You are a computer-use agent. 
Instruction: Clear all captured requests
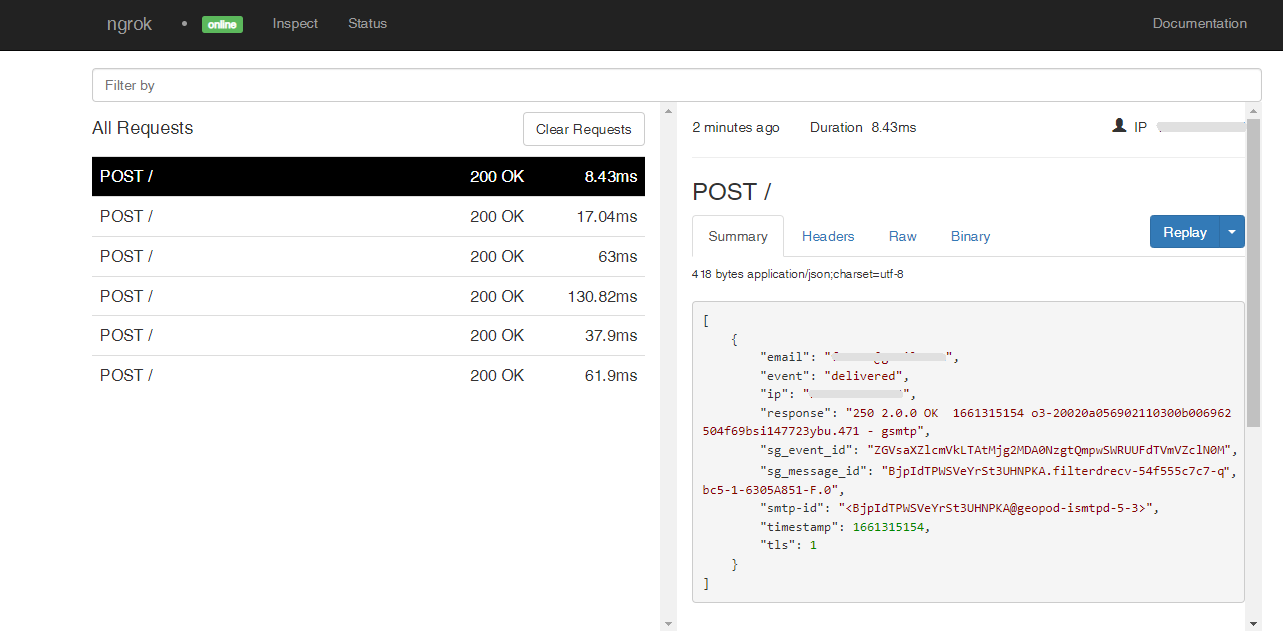coord(584,129)
